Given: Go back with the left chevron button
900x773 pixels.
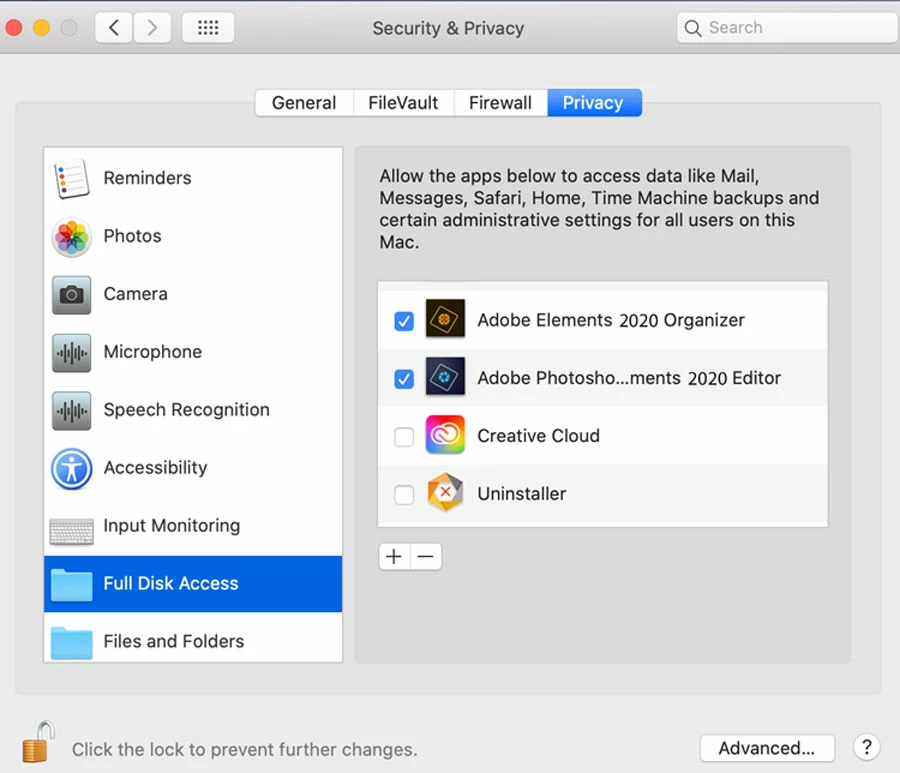Looking at the screenshot, I should point(114,28).
